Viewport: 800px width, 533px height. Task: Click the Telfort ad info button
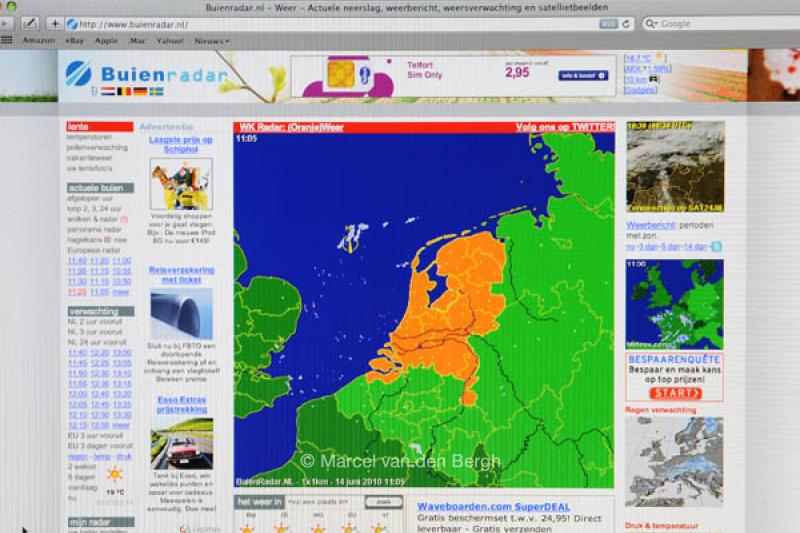[x=583, y=75]
